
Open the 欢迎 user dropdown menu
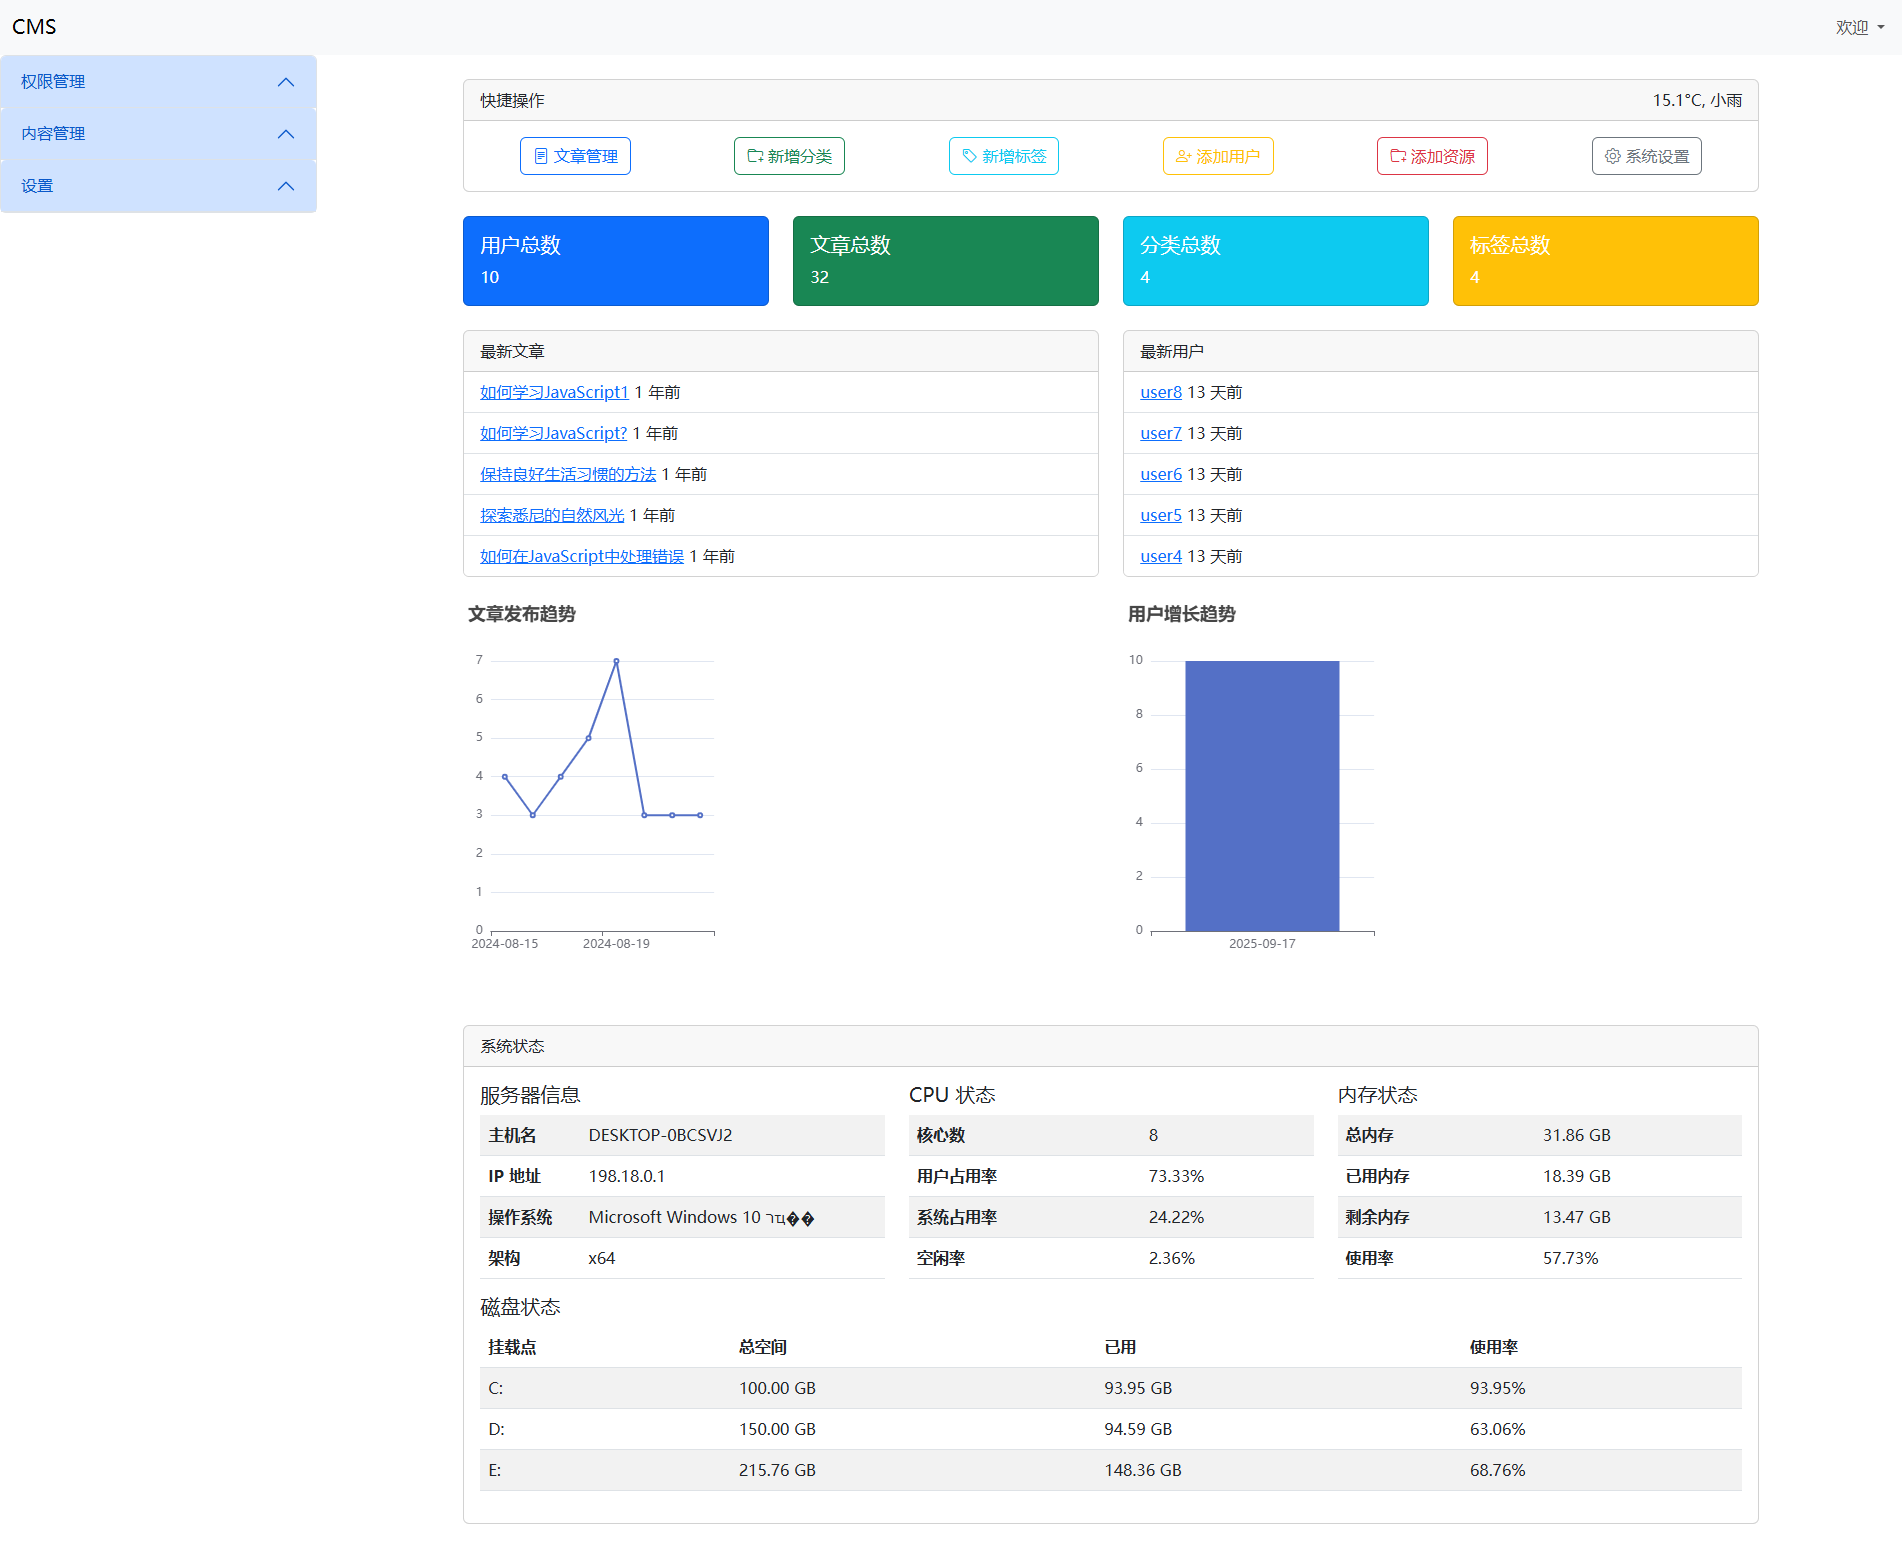pos(1859,28)
